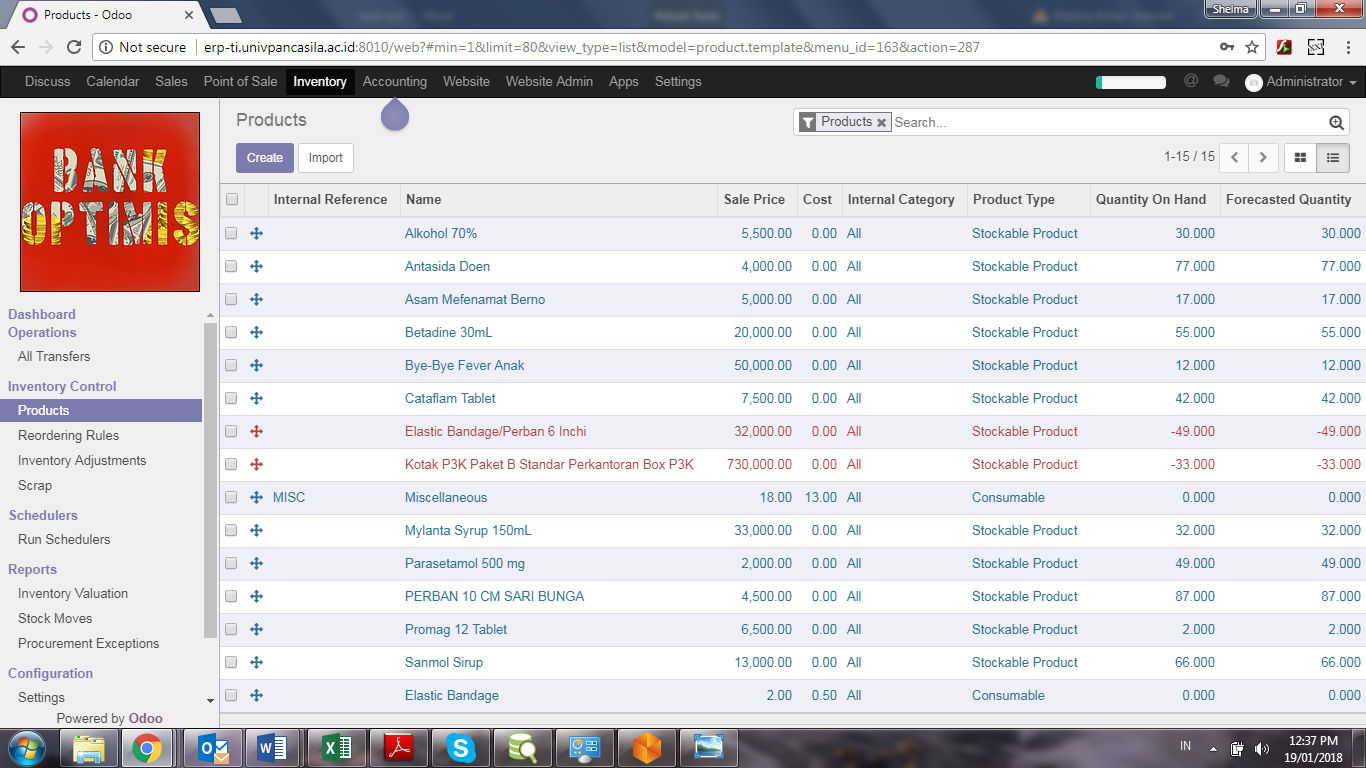Go to next page arrow
1366x768 pixels.
1263,158
